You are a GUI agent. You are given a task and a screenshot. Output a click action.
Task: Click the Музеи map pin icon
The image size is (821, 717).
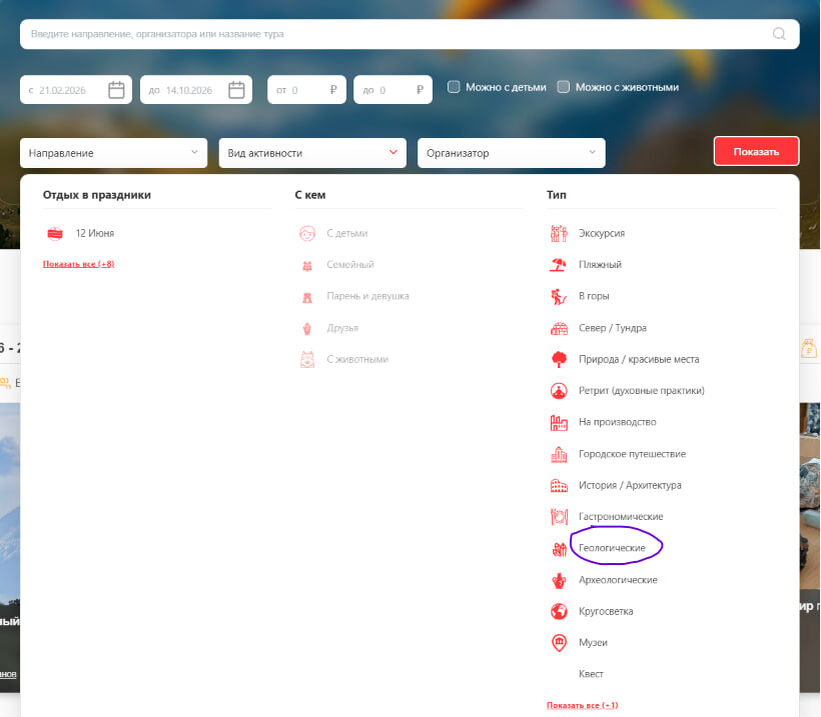tap(559, 643)
